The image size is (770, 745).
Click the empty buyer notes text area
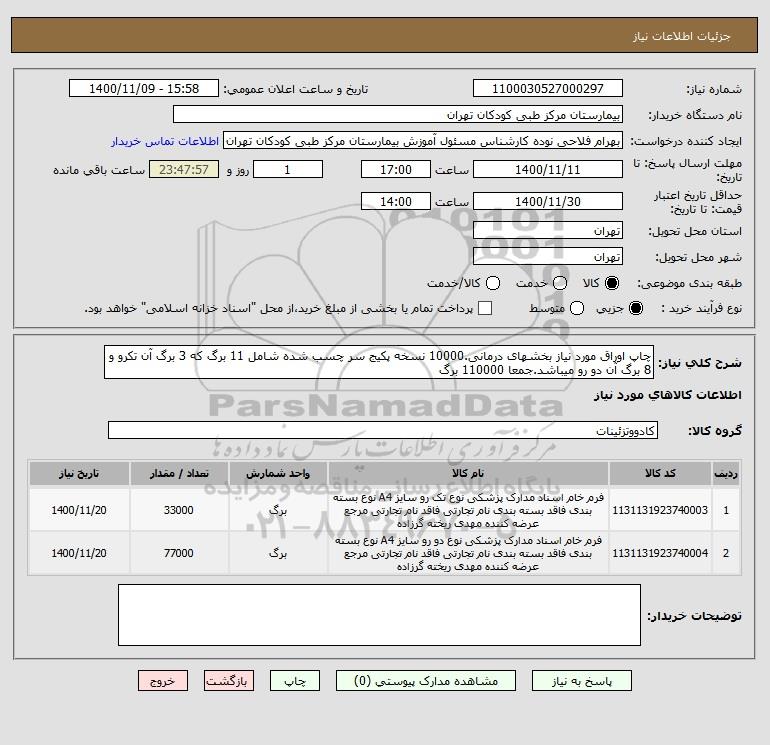(379, 615)
